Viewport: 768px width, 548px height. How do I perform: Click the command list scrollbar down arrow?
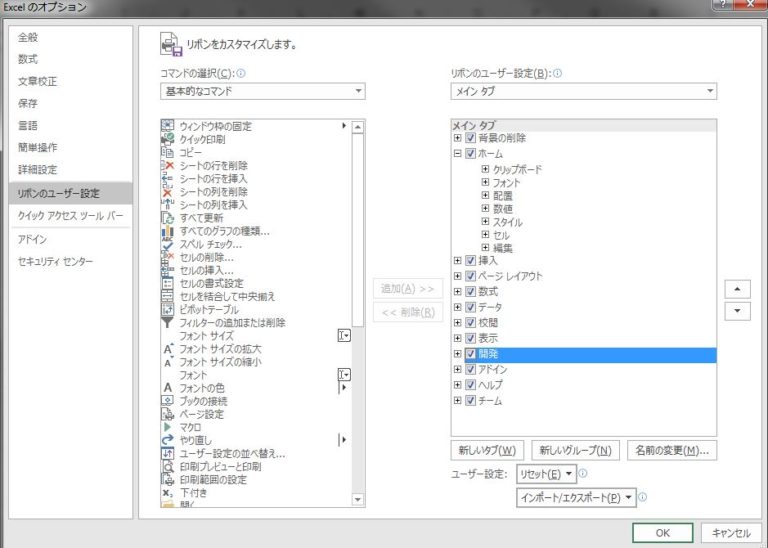[358, 498]
